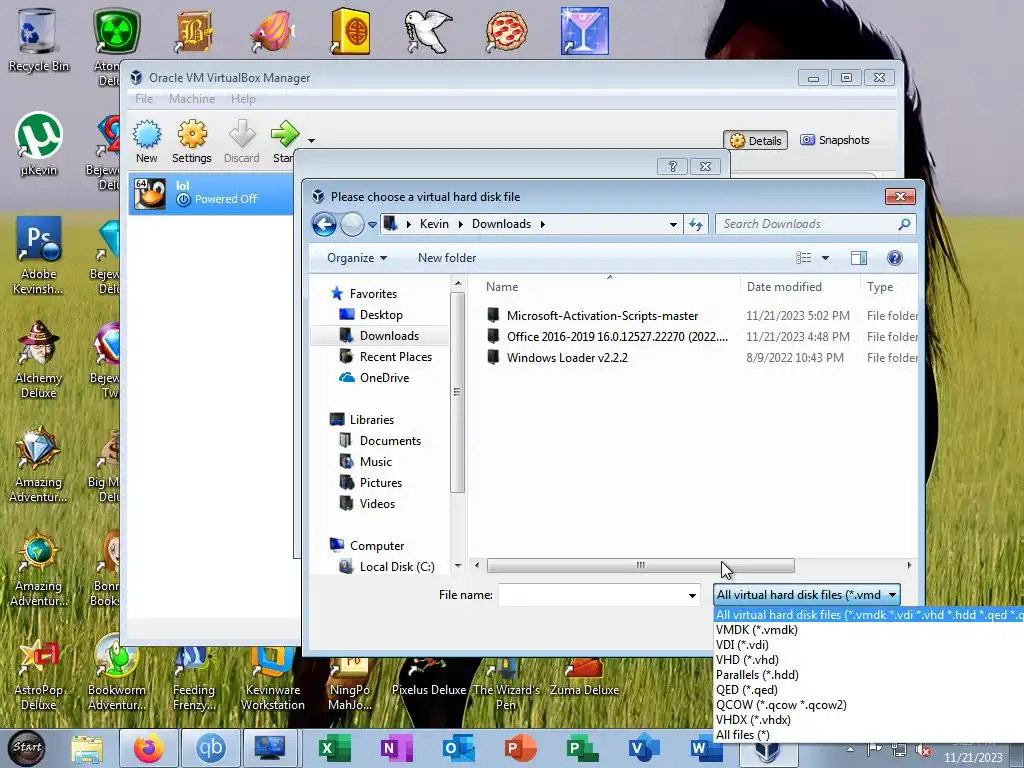The image size is (1024, 768).
Task: Open the Organize menu
Action: coord(357,258)
